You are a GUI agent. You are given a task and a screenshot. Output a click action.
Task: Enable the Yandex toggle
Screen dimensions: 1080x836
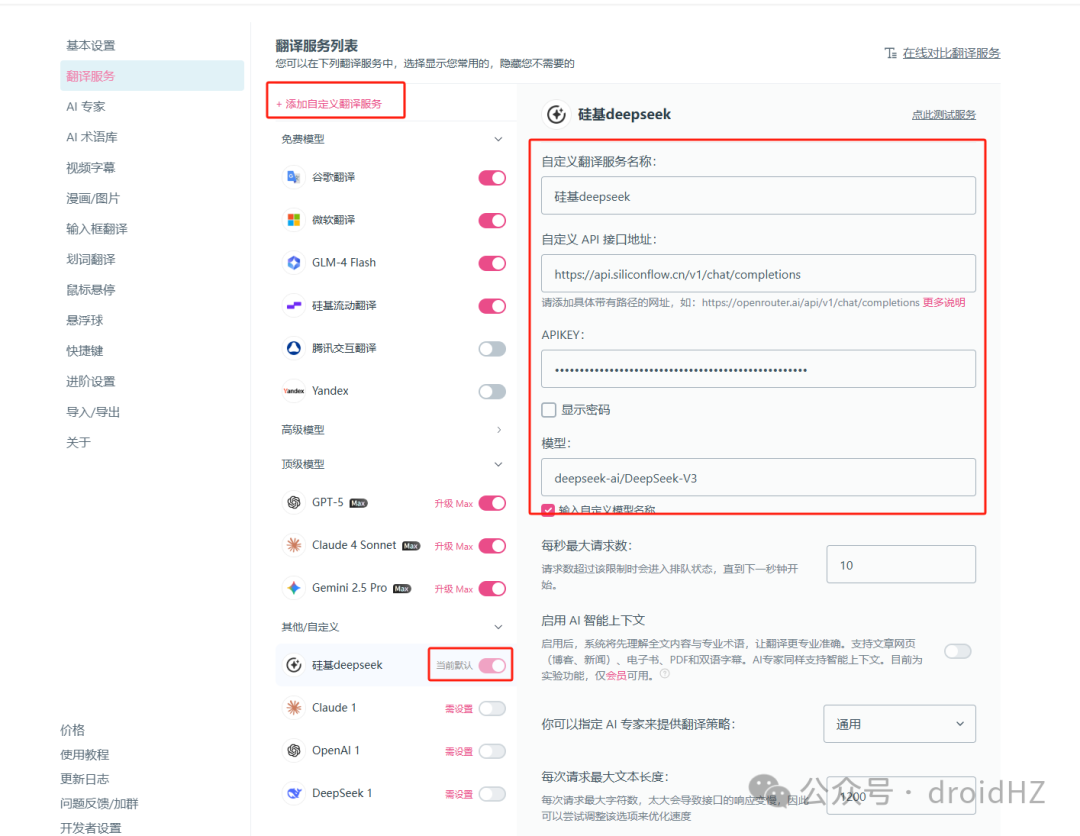coord(492,391)
